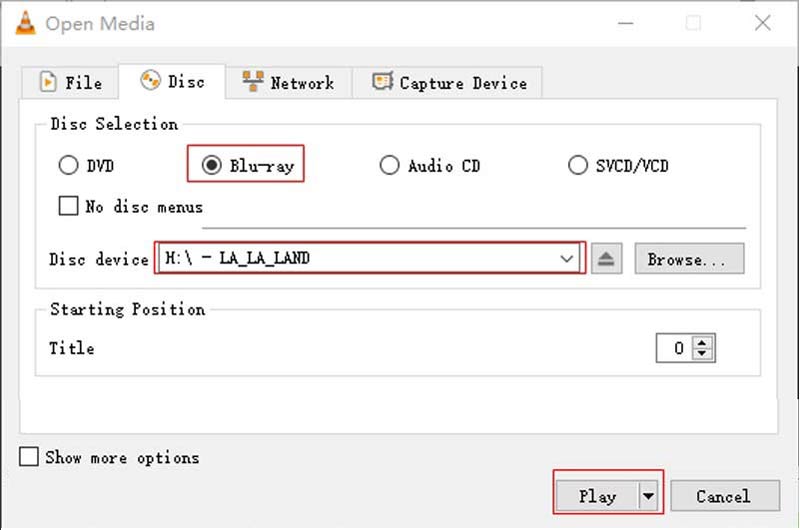Click the Browse... button
This screenshot has width=800, height=530.
coord(689,259)
